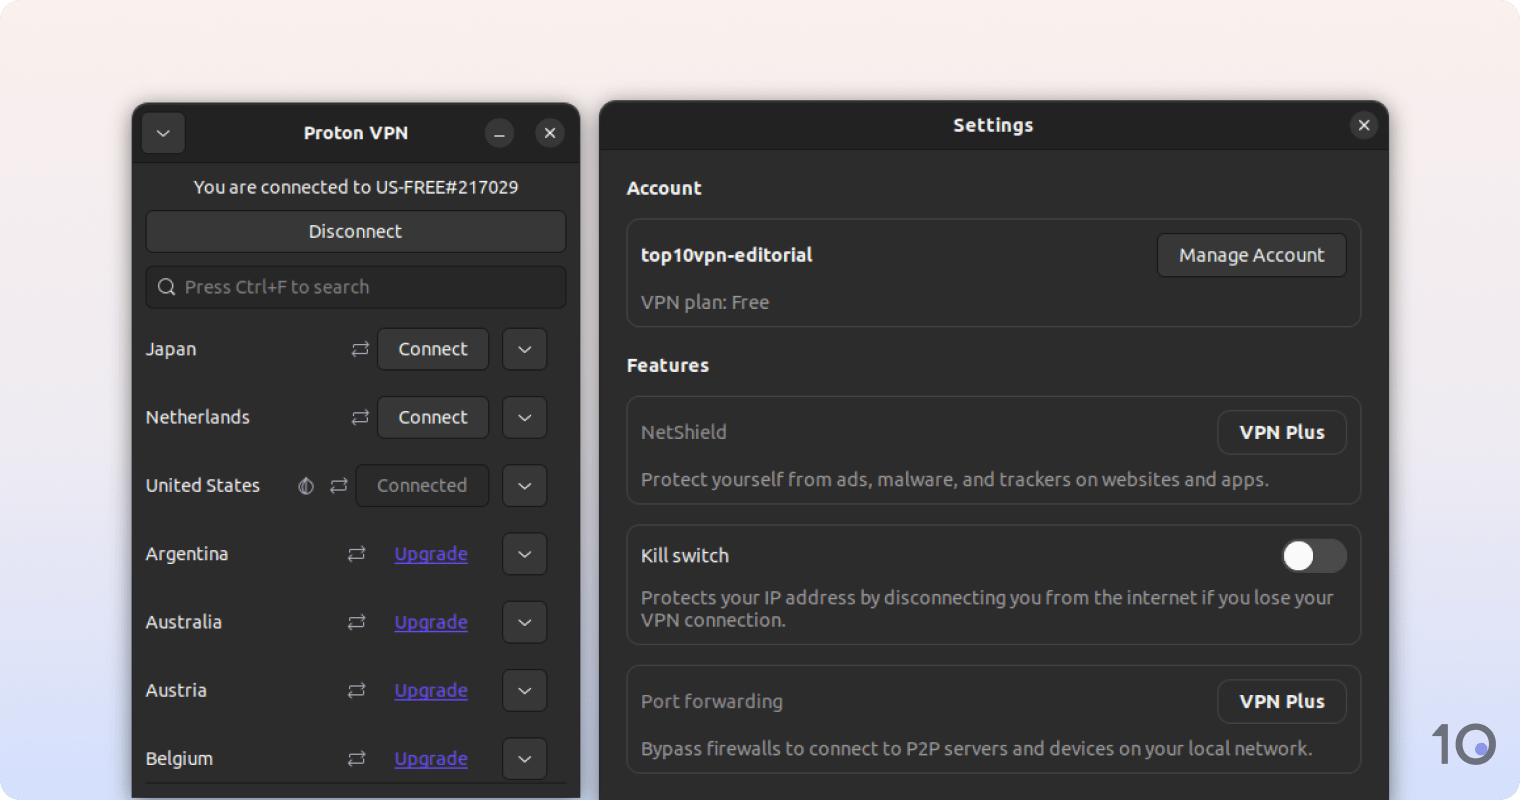Select the Tor icon beside United States

[305, 485]
